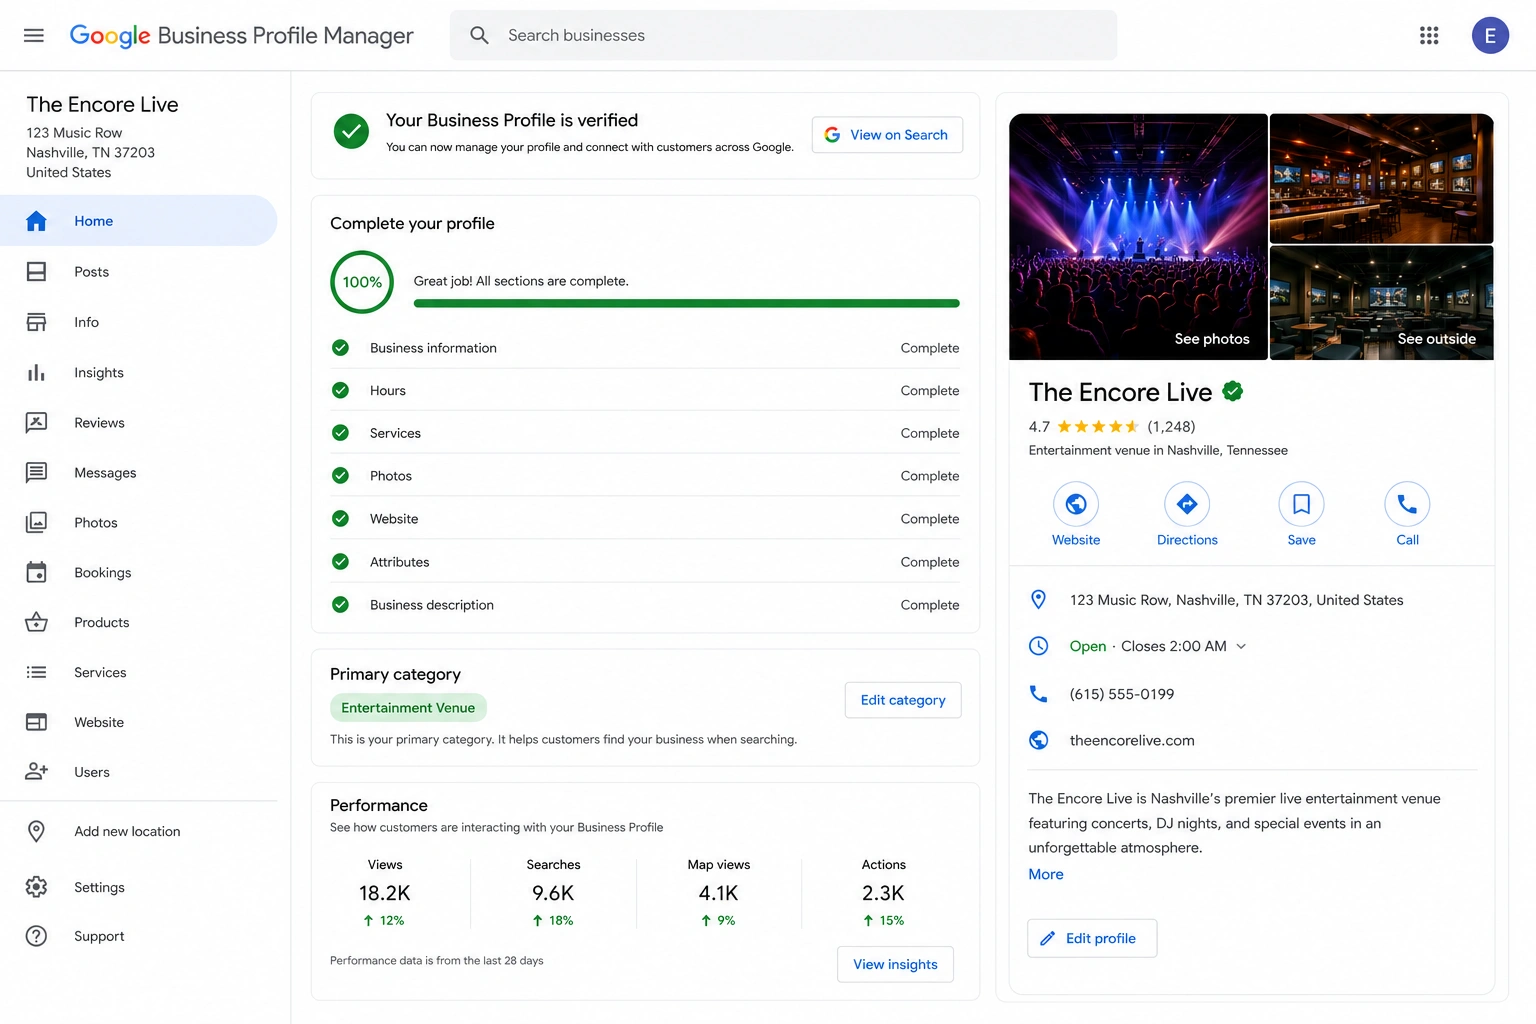Click the green profile completion progress bar
1536x1024 pixels.
click(686, 303)
